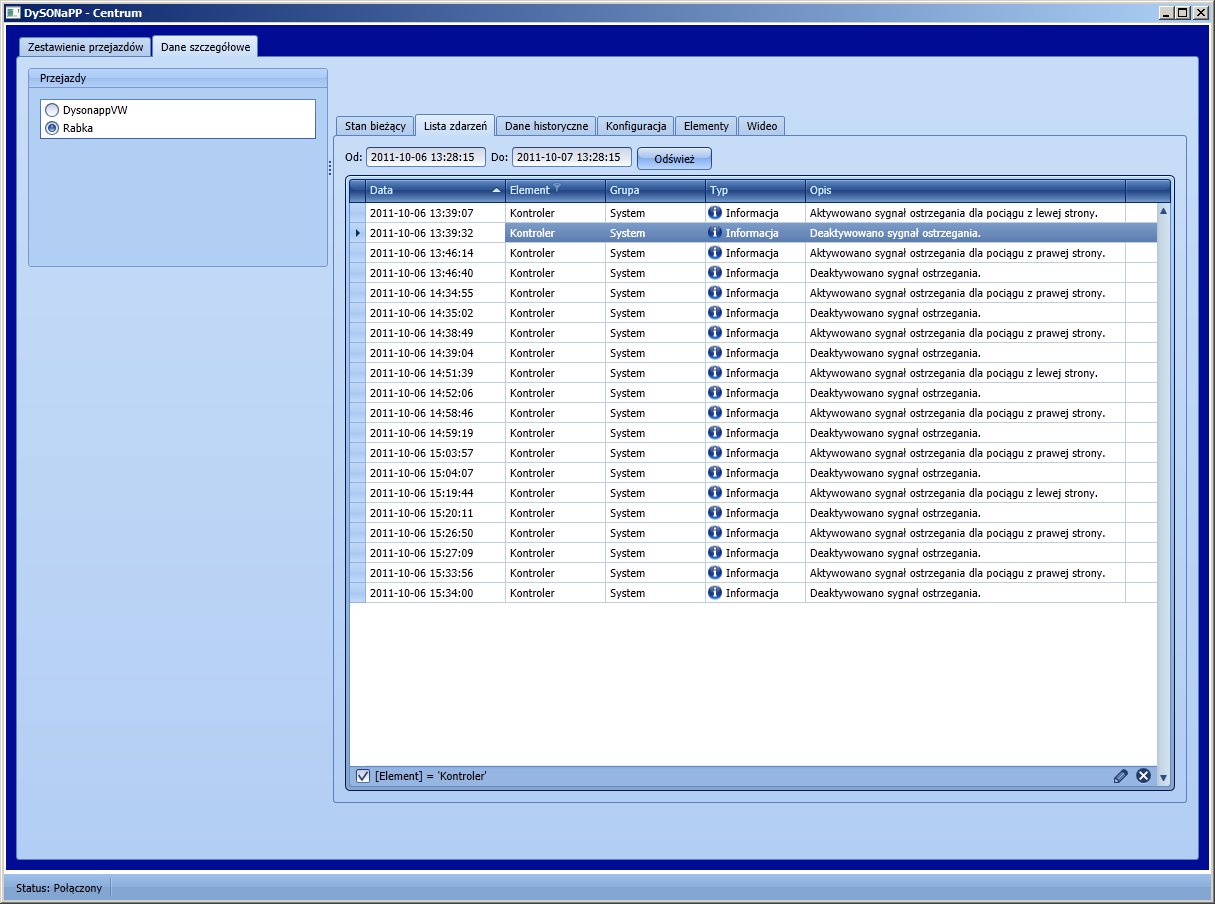Select the row dated 2011-10-06 15:26:50
This screenshot has height=904, width=1215.
click(x=753, y=533)
